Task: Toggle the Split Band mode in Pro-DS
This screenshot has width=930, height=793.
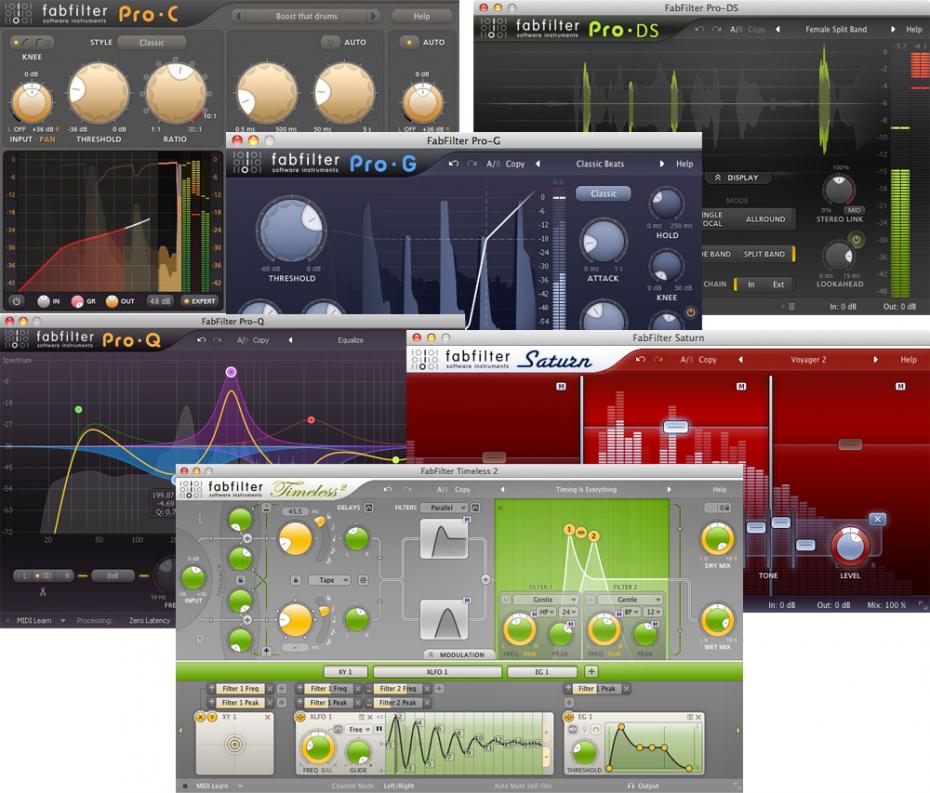Action: click(x=764, y=255)
